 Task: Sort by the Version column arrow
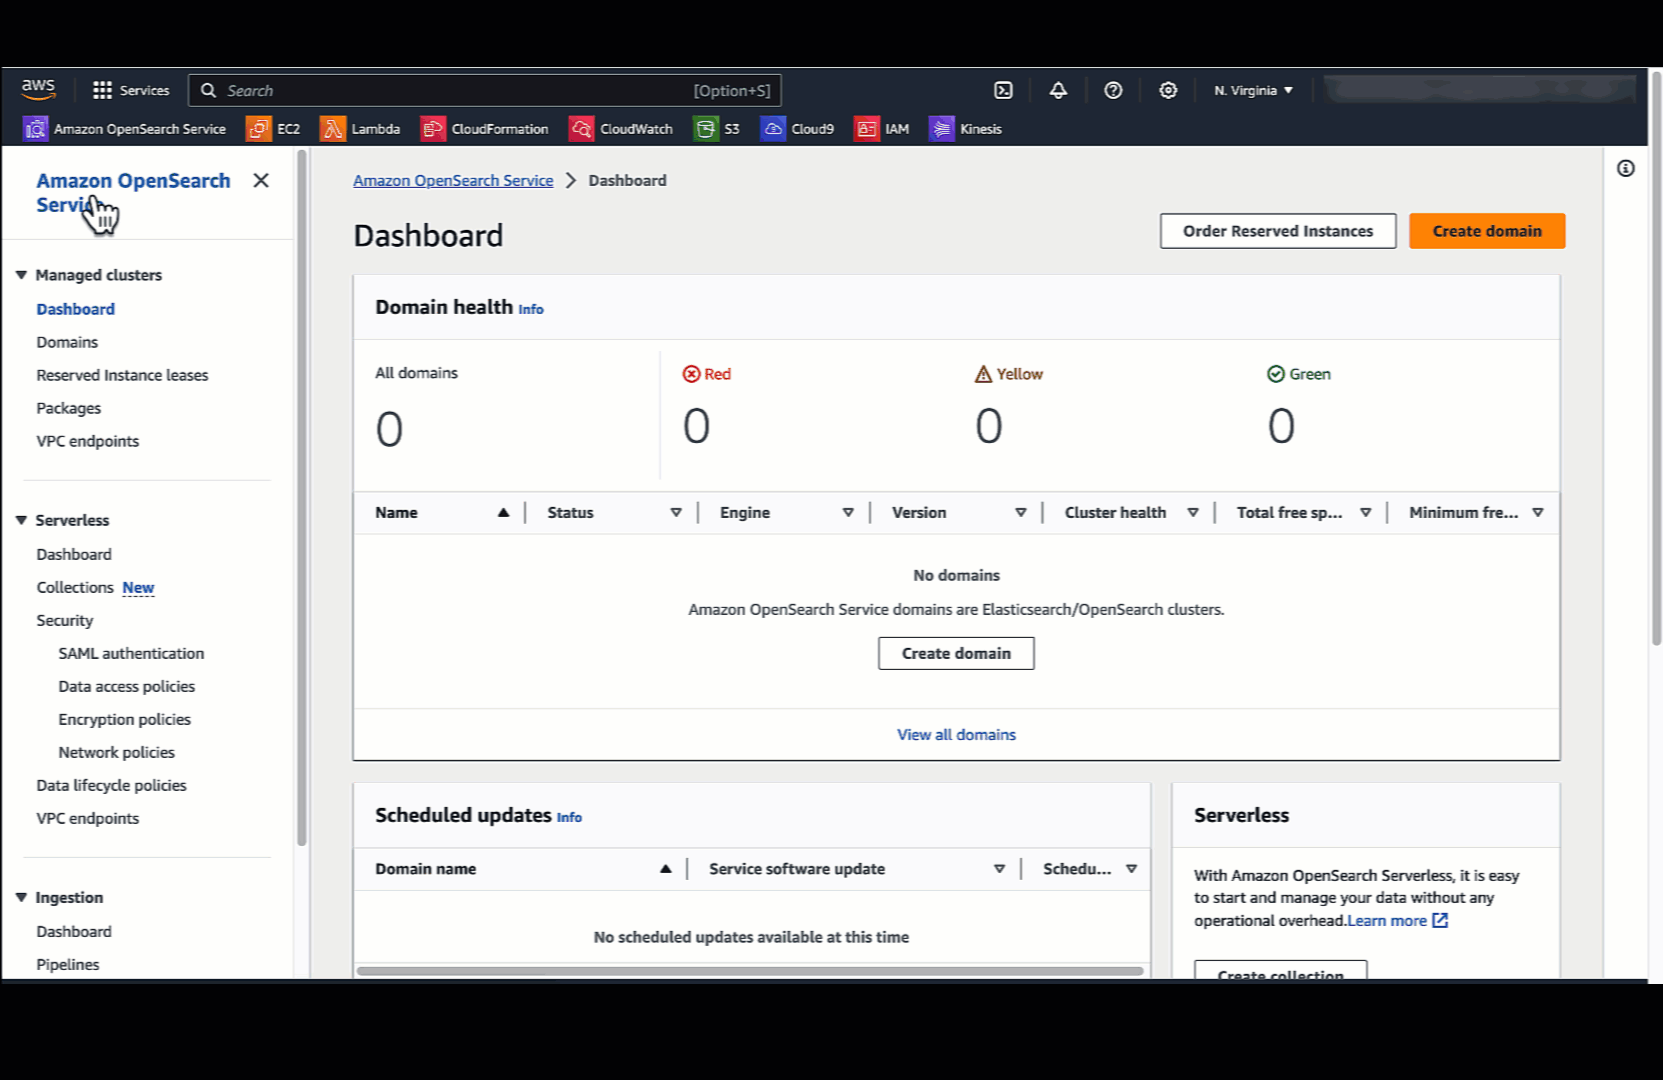tap(1021, 513)
